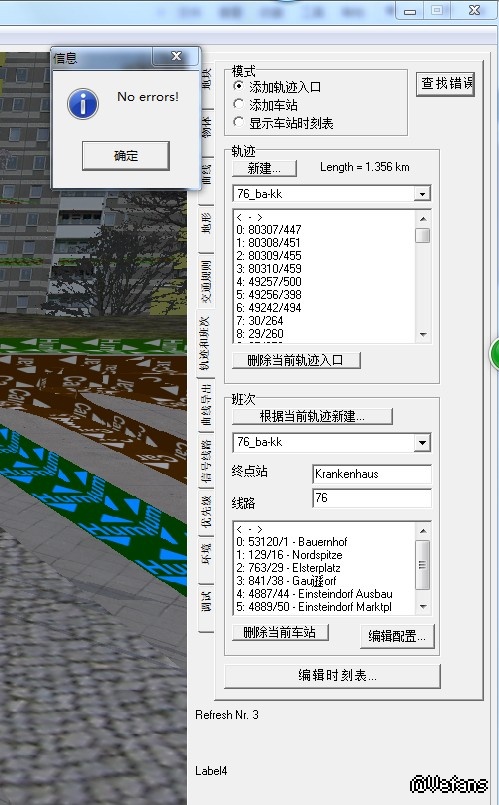Image resolution: width=499 pixels, height=805 pixels.
Task: Click the 确定 button in info dialog
Action: [126, 156]
